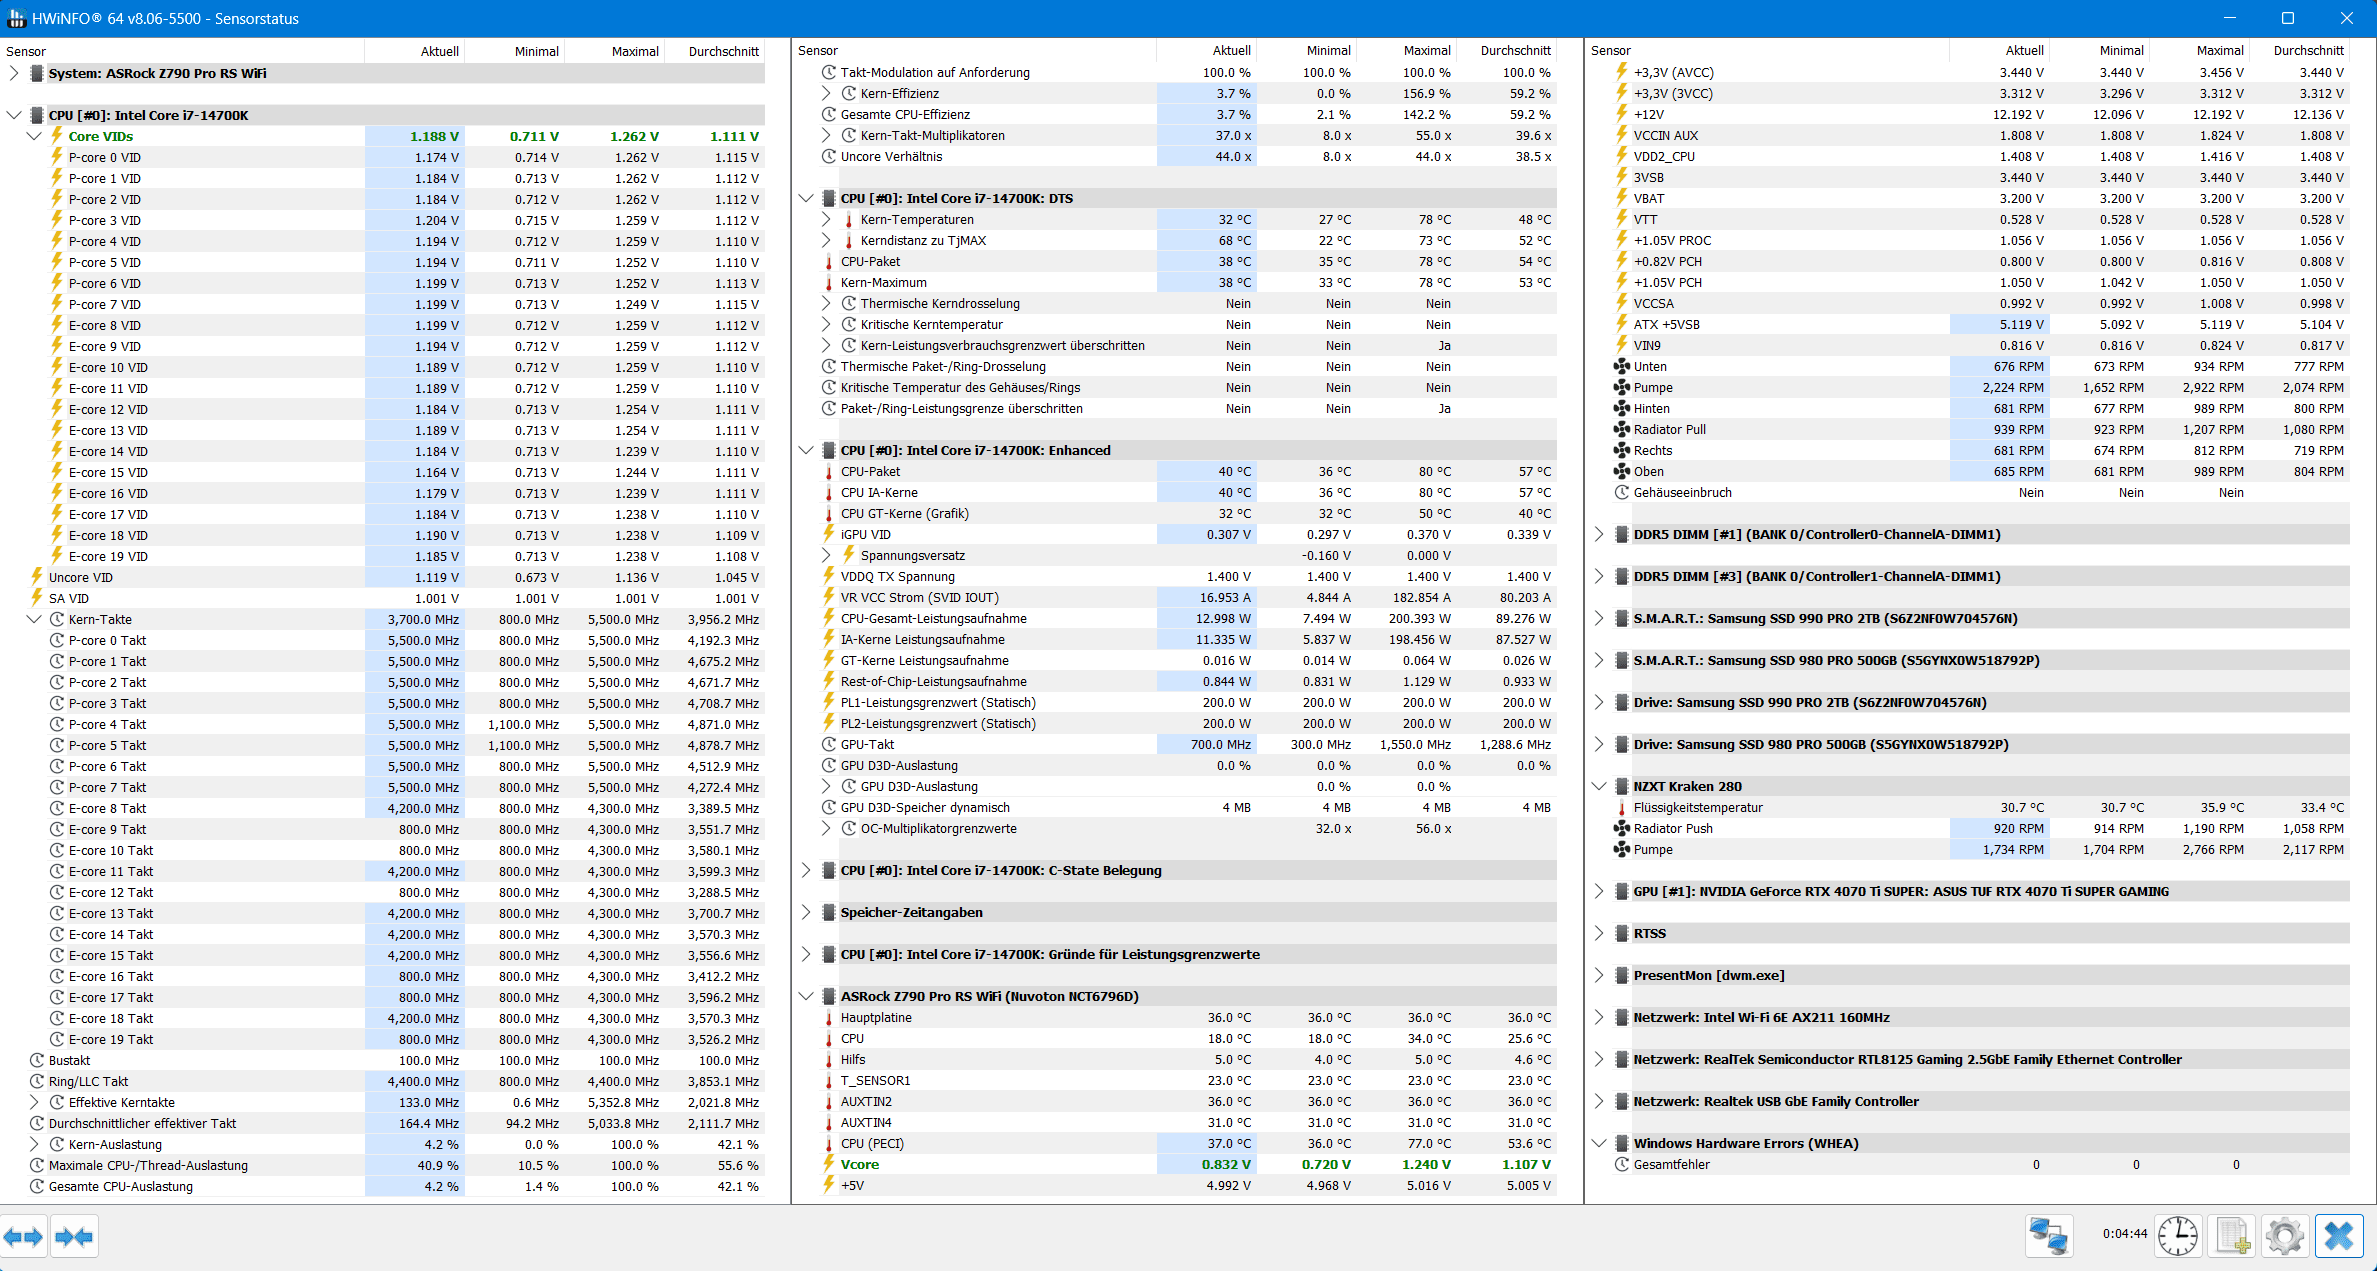2377x1271 pixels.
Task: Select the Flüssigkeitstemperatur sensor row
Action: pos(1697,807)
